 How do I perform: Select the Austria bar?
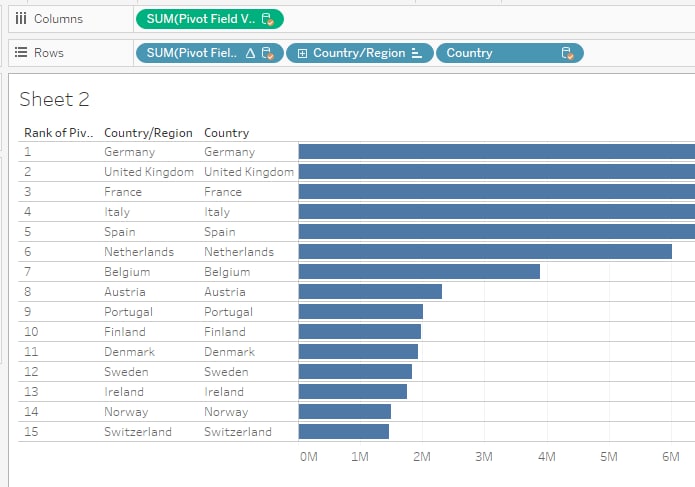(370, 292)
